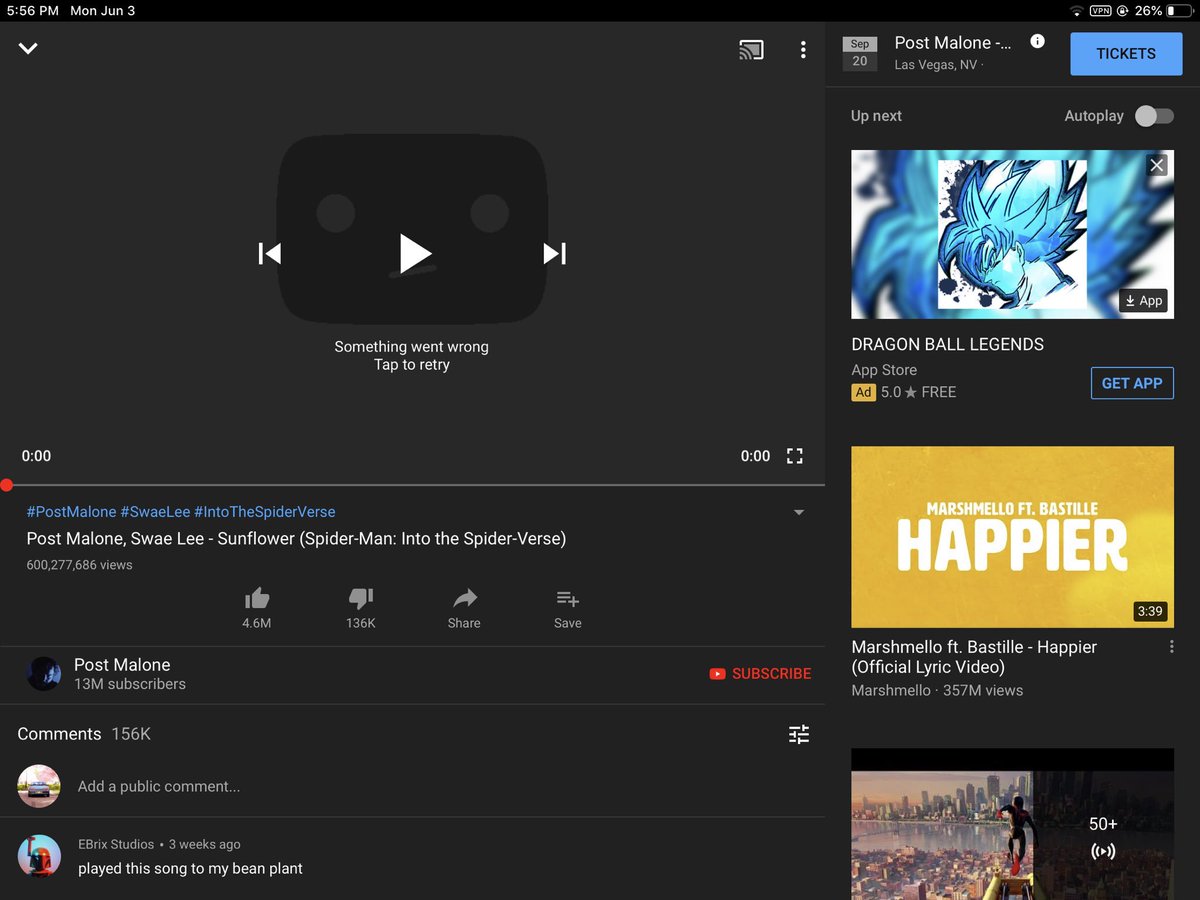1200x900 pixels.
Task: Open your profile avatar beside comment box
Action: coord(39,786)
